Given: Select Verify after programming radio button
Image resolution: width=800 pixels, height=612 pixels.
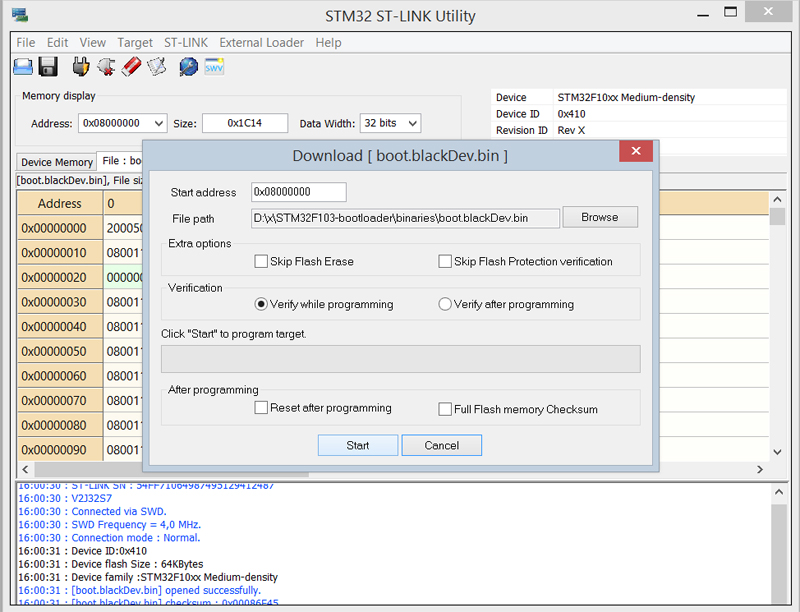Looking at the screenshot, I should [x=445, y=304].
